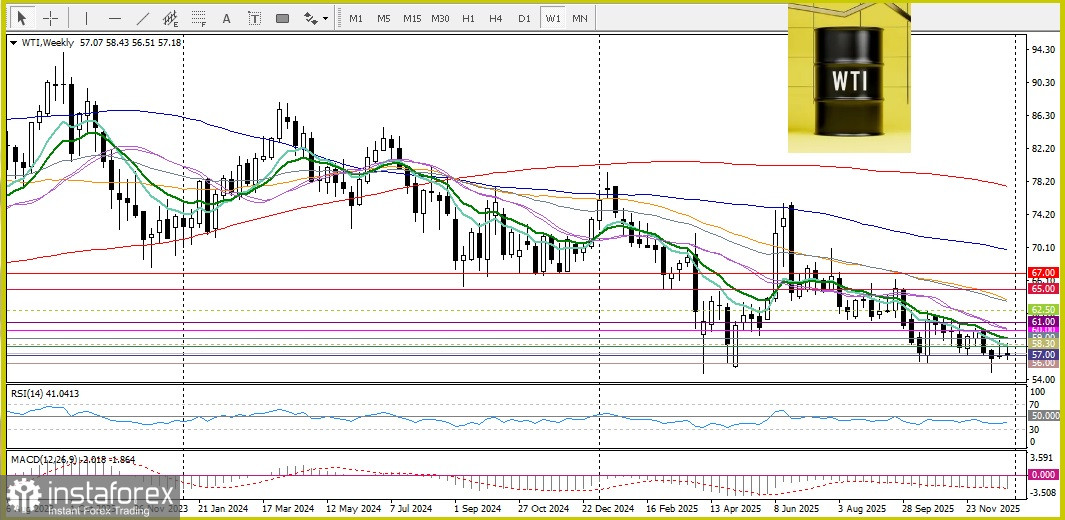Click the rectangle shape tool

282,18
